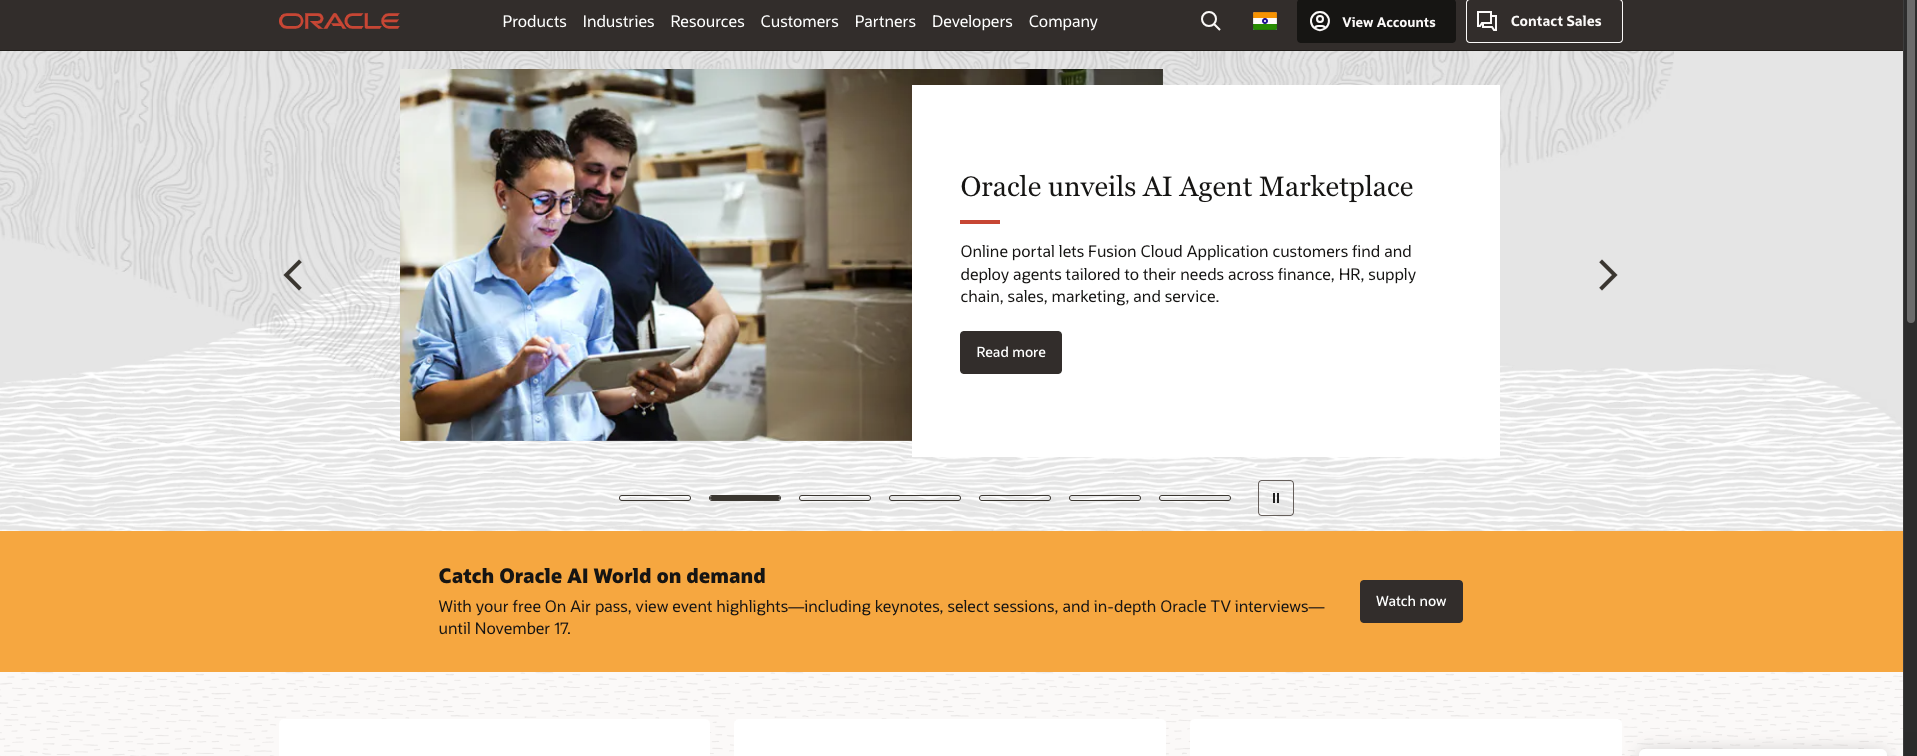Open the Company menu
1917x756 pixels.
1063,21
